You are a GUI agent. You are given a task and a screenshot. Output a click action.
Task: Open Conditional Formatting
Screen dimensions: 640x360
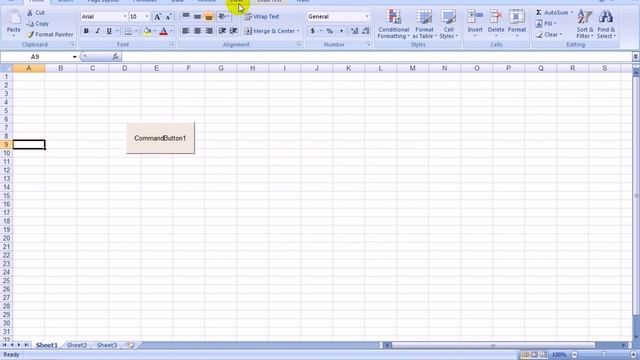point(393,24)
